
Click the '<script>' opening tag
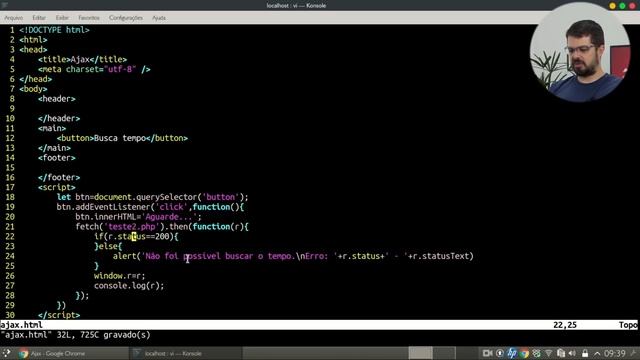coord(57,187)
